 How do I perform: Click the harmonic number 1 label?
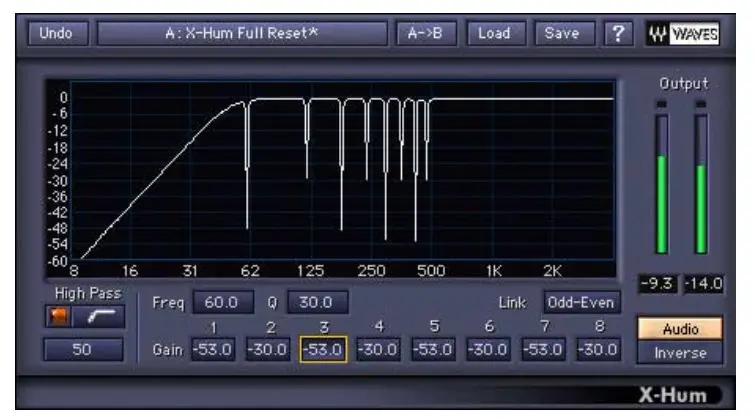(213, 327)
